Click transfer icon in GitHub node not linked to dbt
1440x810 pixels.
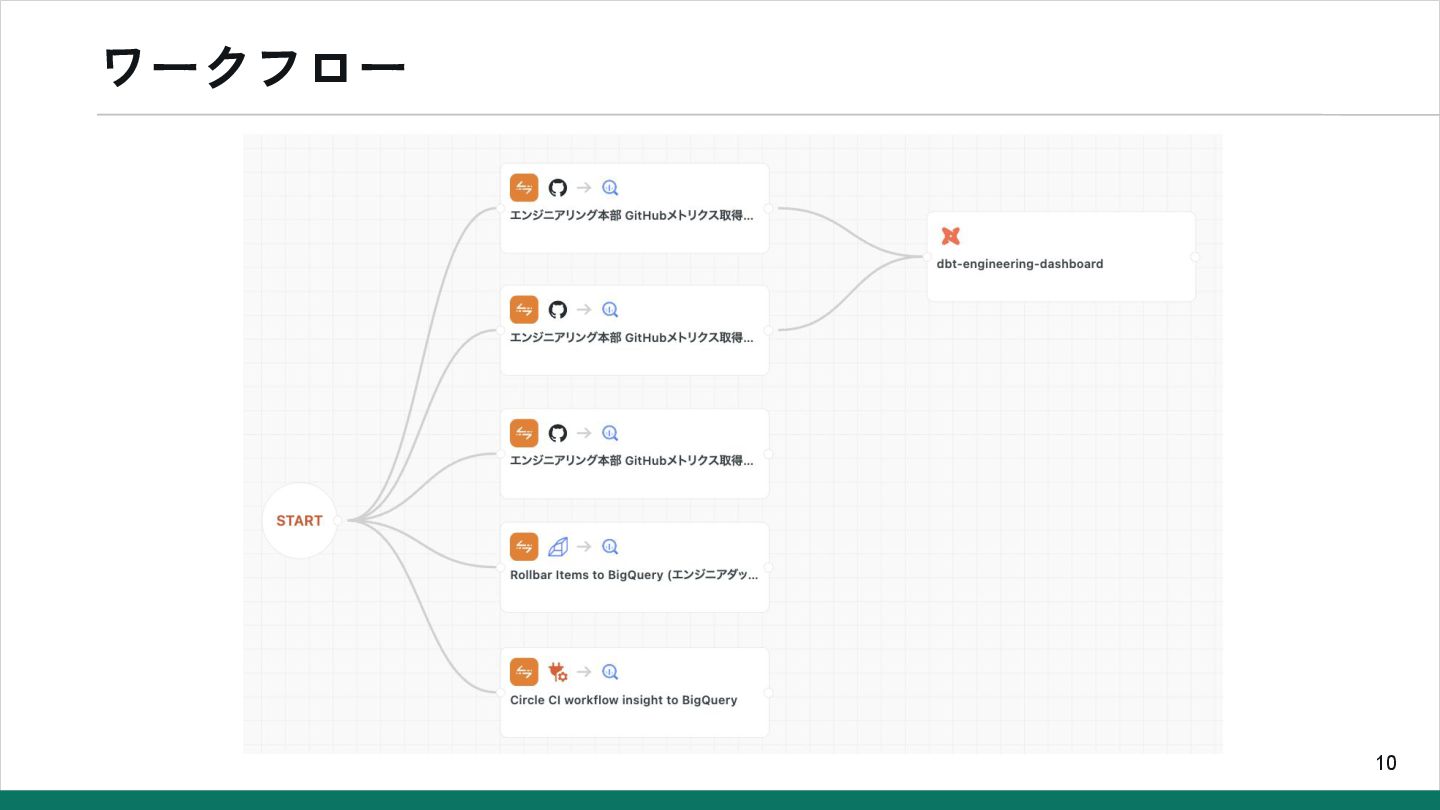[524, 433]
